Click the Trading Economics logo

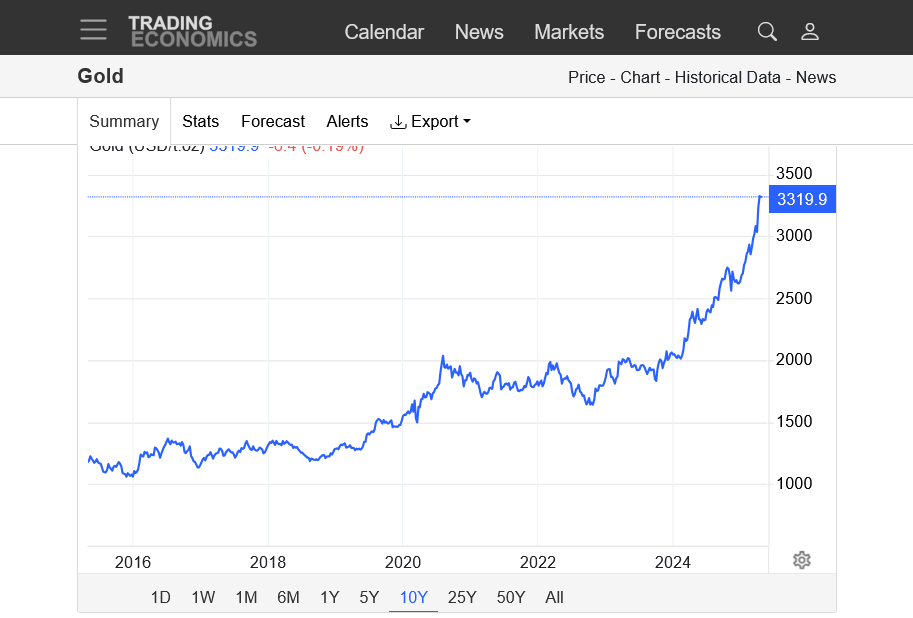pos(192,31)
